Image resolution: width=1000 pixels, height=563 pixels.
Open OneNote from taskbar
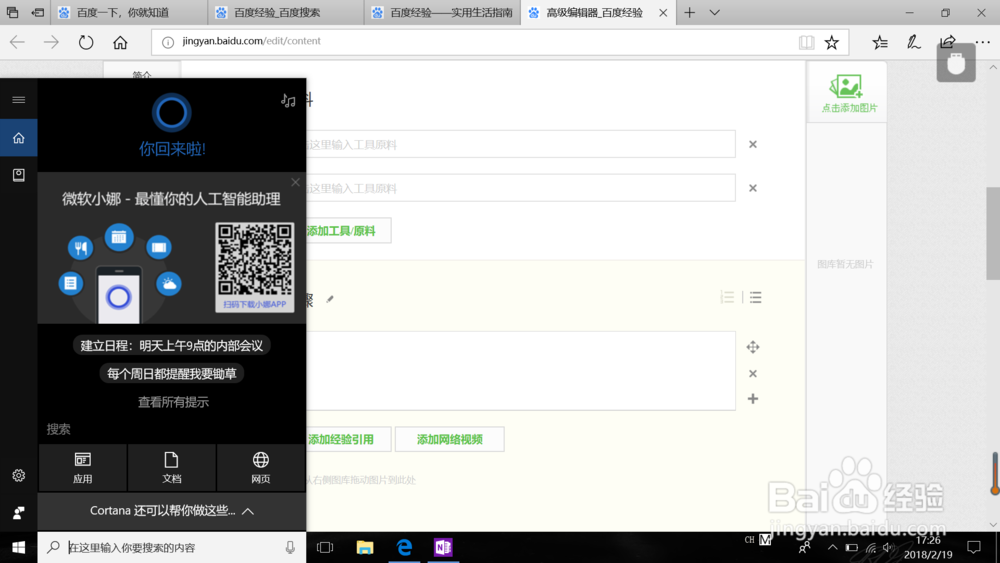[x=443, y=547]
